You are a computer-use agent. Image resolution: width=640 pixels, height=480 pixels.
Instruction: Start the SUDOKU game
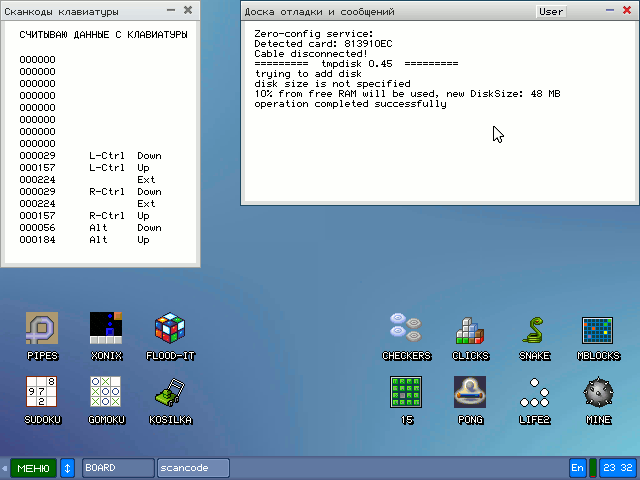[x=42, y=393]
